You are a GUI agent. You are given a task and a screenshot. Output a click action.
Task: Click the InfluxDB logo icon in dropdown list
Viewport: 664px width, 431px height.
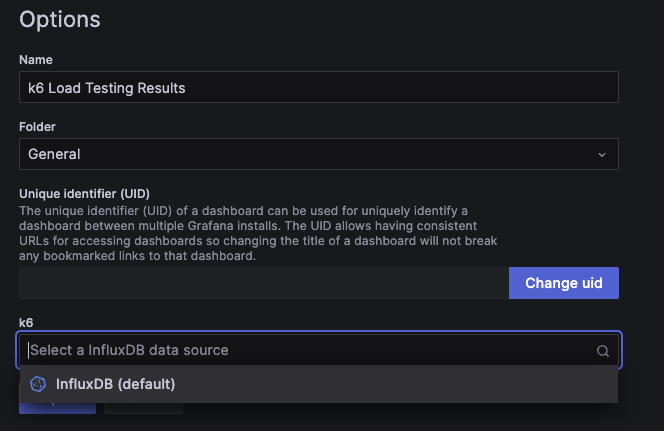tap(38, 384)
